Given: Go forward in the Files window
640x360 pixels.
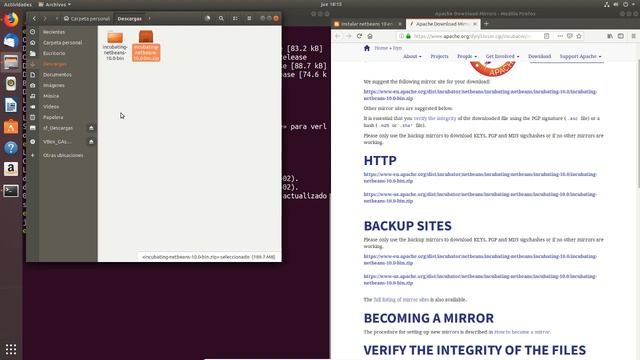Looking at the screenshot, I should click(45, 18).
